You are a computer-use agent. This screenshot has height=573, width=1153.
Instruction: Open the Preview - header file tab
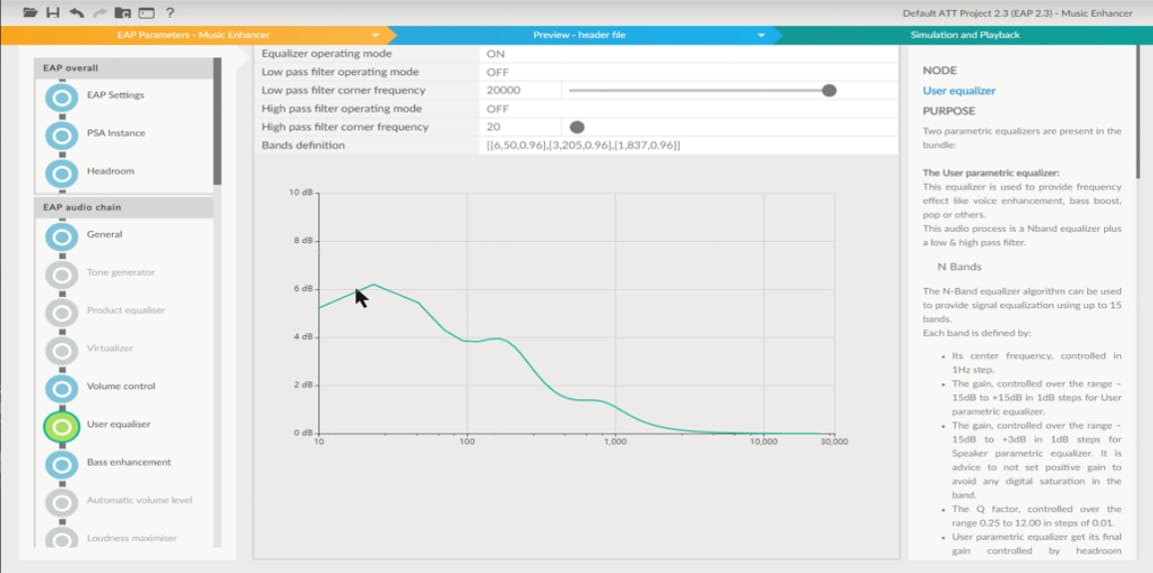[578, 35]
